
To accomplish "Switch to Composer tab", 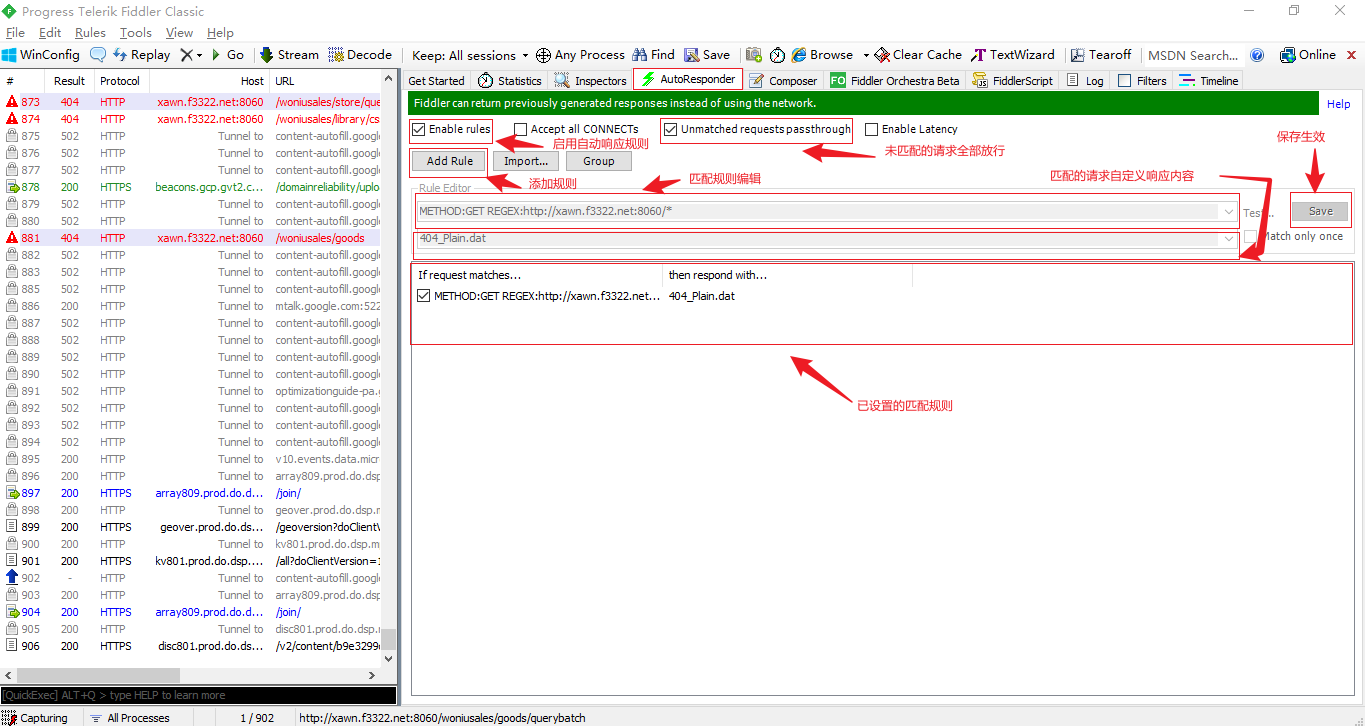I will [783, 81].
